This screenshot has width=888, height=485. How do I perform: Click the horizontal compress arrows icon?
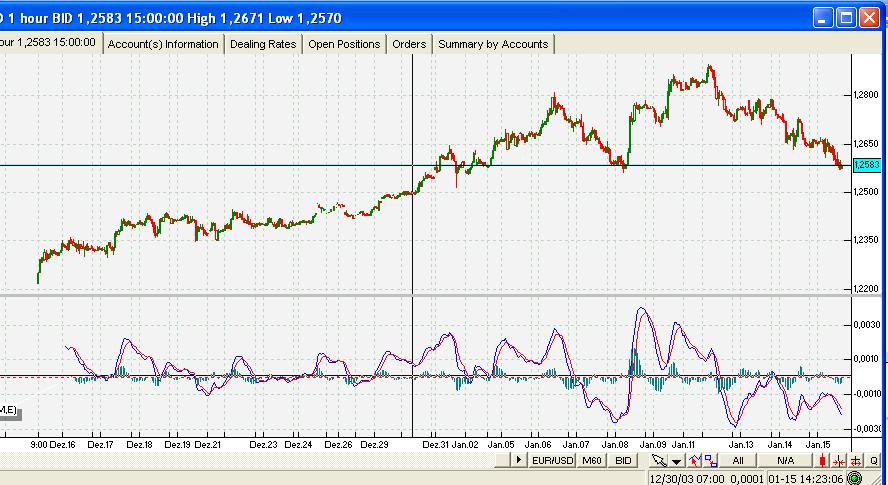click(839, 460)
